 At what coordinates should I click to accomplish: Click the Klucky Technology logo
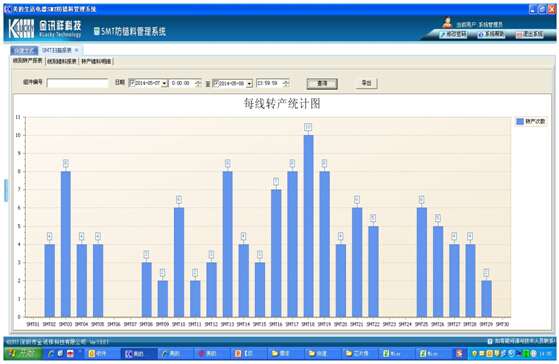click(x=45, y=29)
